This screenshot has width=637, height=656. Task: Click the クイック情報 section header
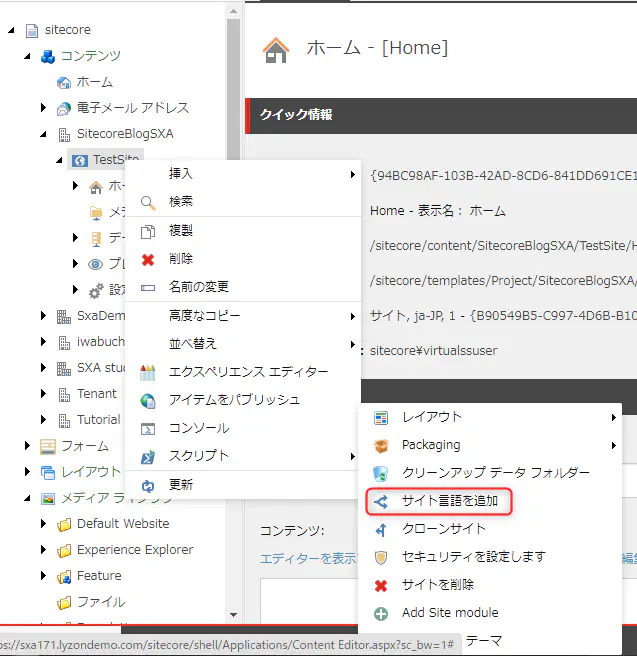click(x=441, y=116)
